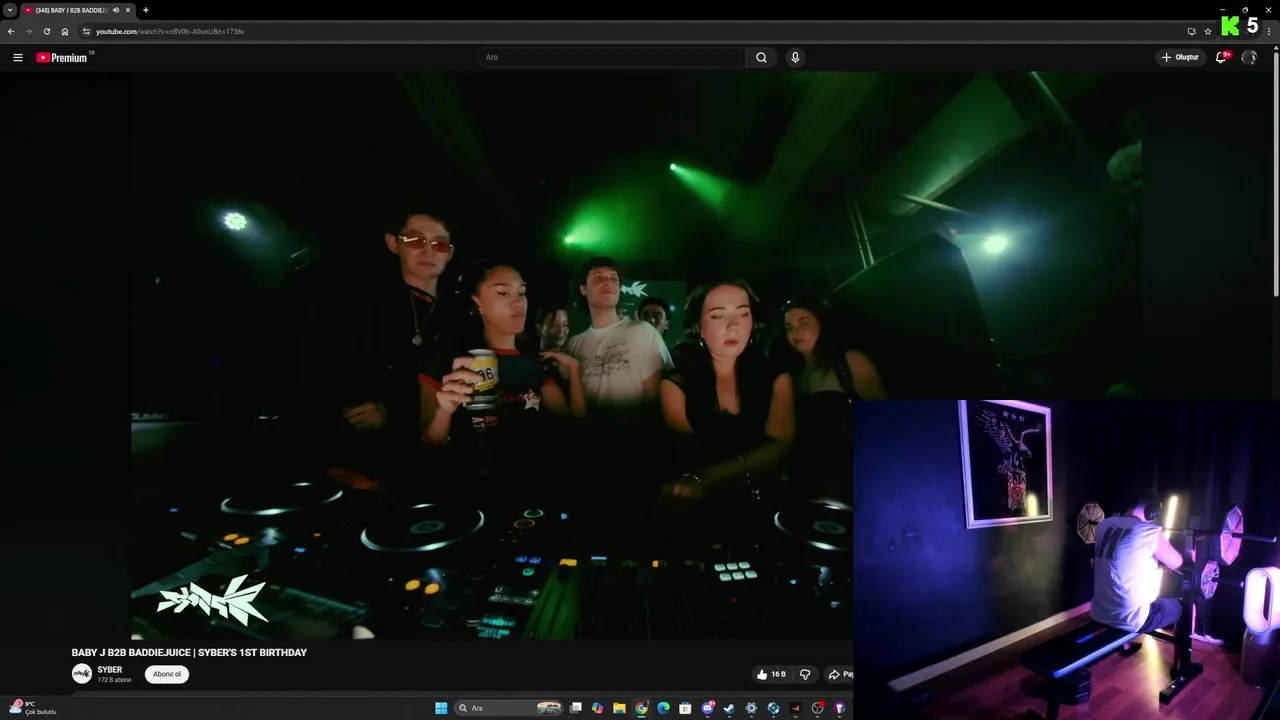Go forward with the browser forward arrow
This screenshot has height=720, width=1280.
pos(29,31)
